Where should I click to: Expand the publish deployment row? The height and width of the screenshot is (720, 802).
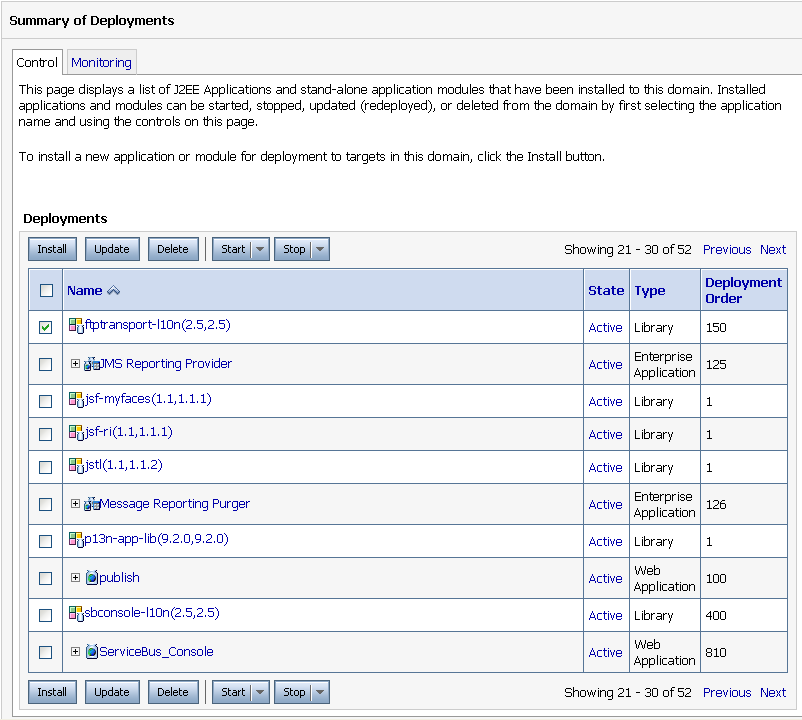pyautogui.click(x=75, y=577)
